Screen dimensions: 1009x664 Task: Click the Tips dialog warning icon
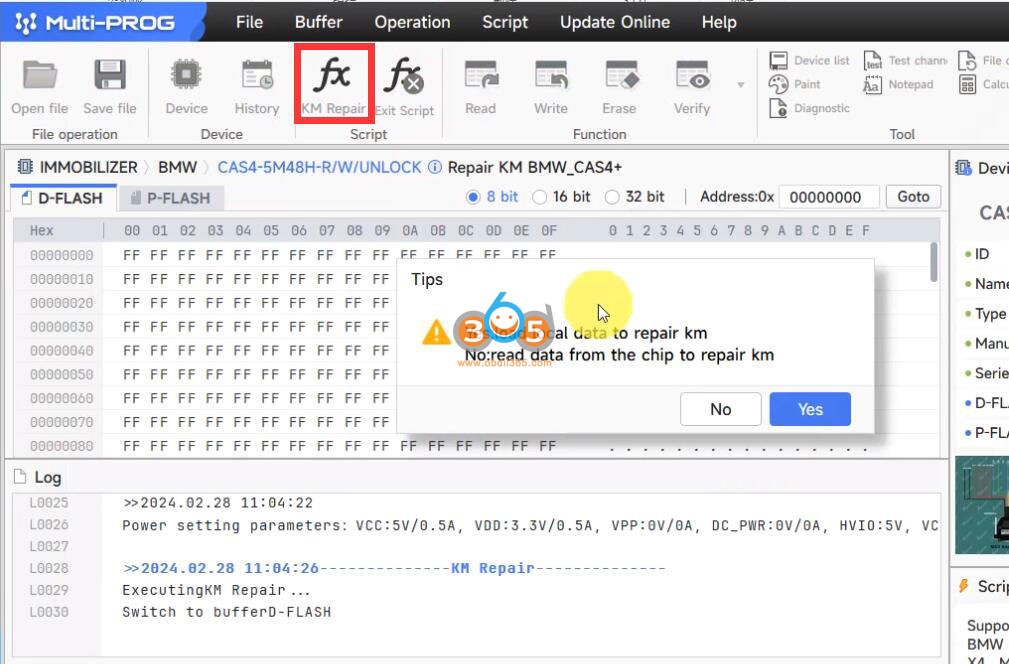(436, 332)
